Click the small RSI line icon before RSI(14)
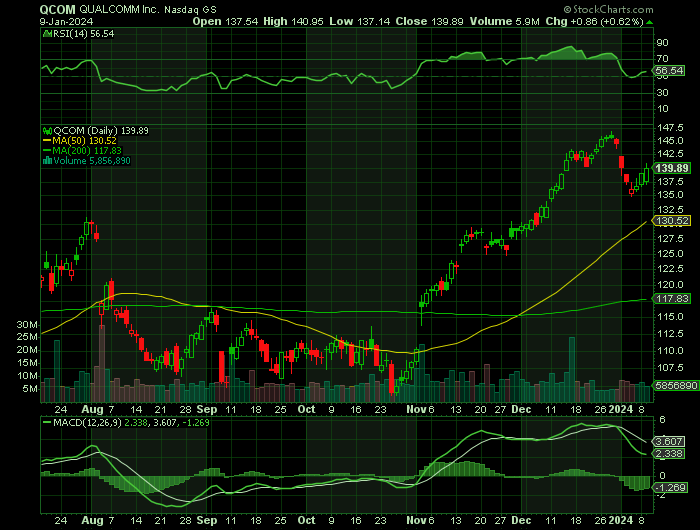This screenshot has width=700, height=530. [x=47, y=33]
